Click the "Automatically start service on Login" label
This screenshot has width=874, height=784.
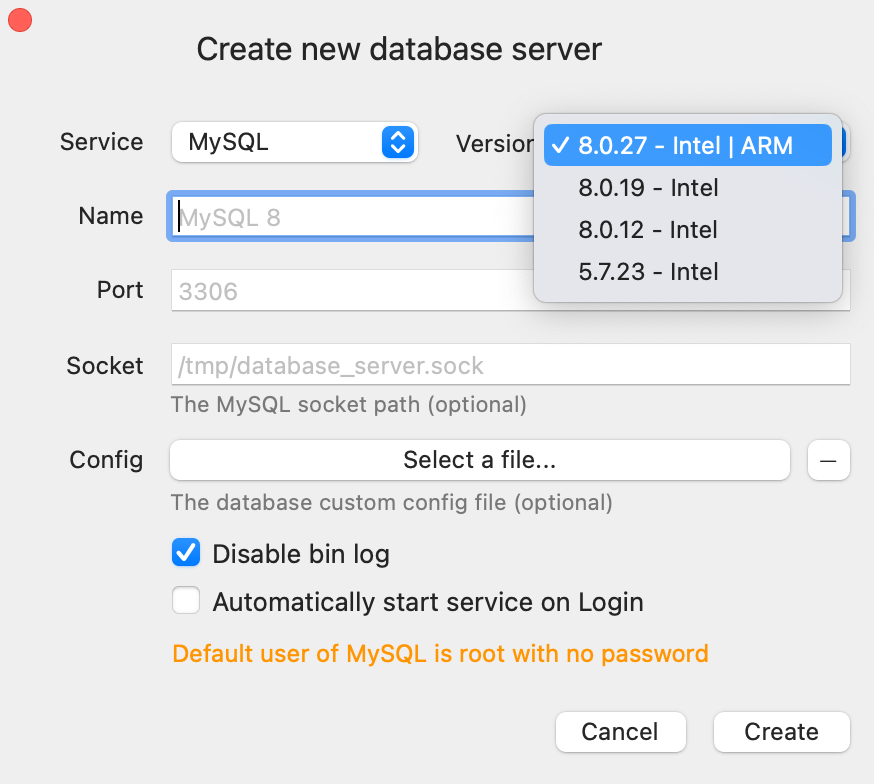[x=428, y=602]
